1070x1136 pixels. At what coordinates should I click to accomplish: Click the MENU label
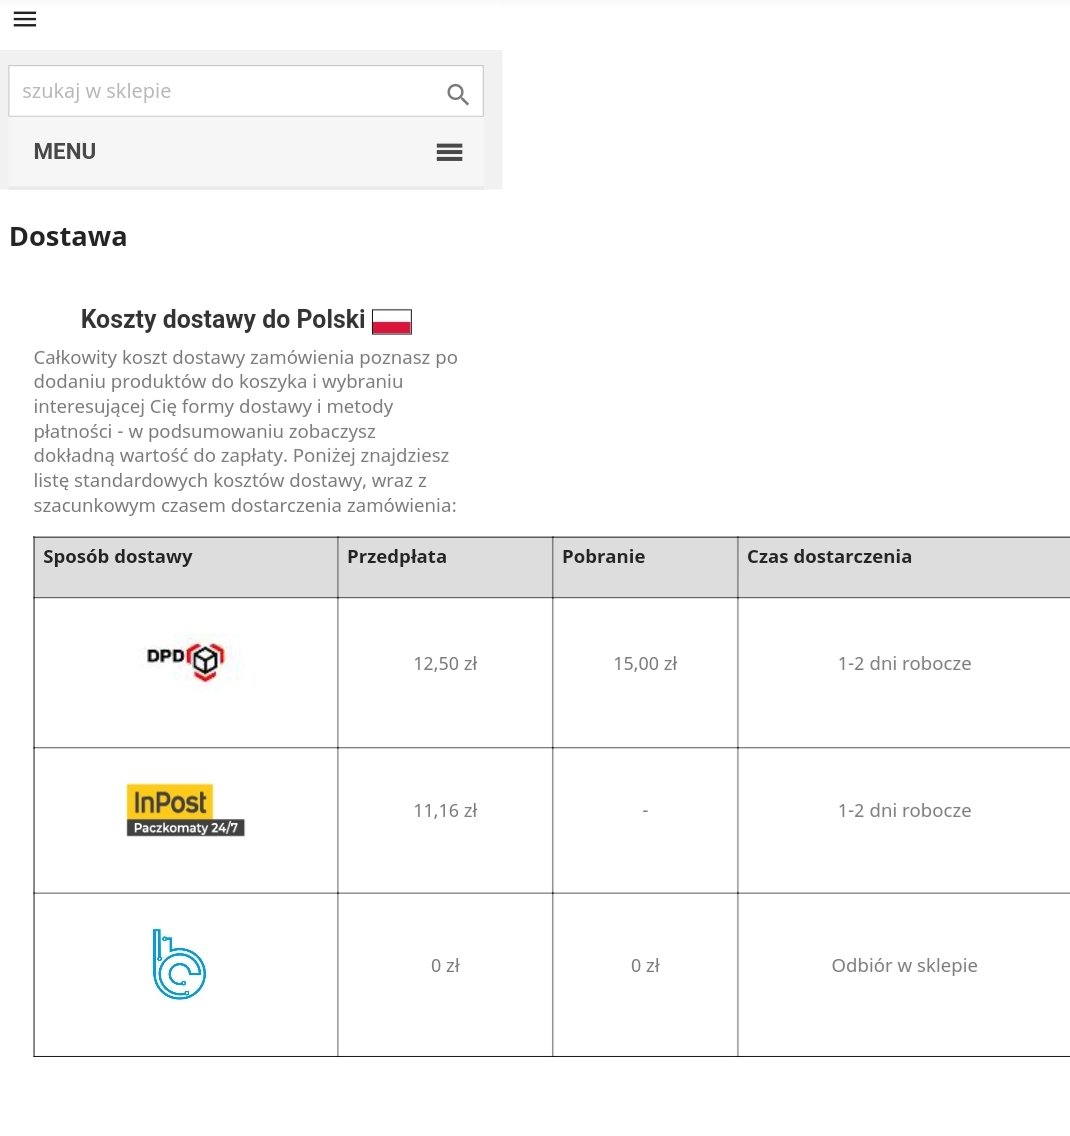click(65, 152)
